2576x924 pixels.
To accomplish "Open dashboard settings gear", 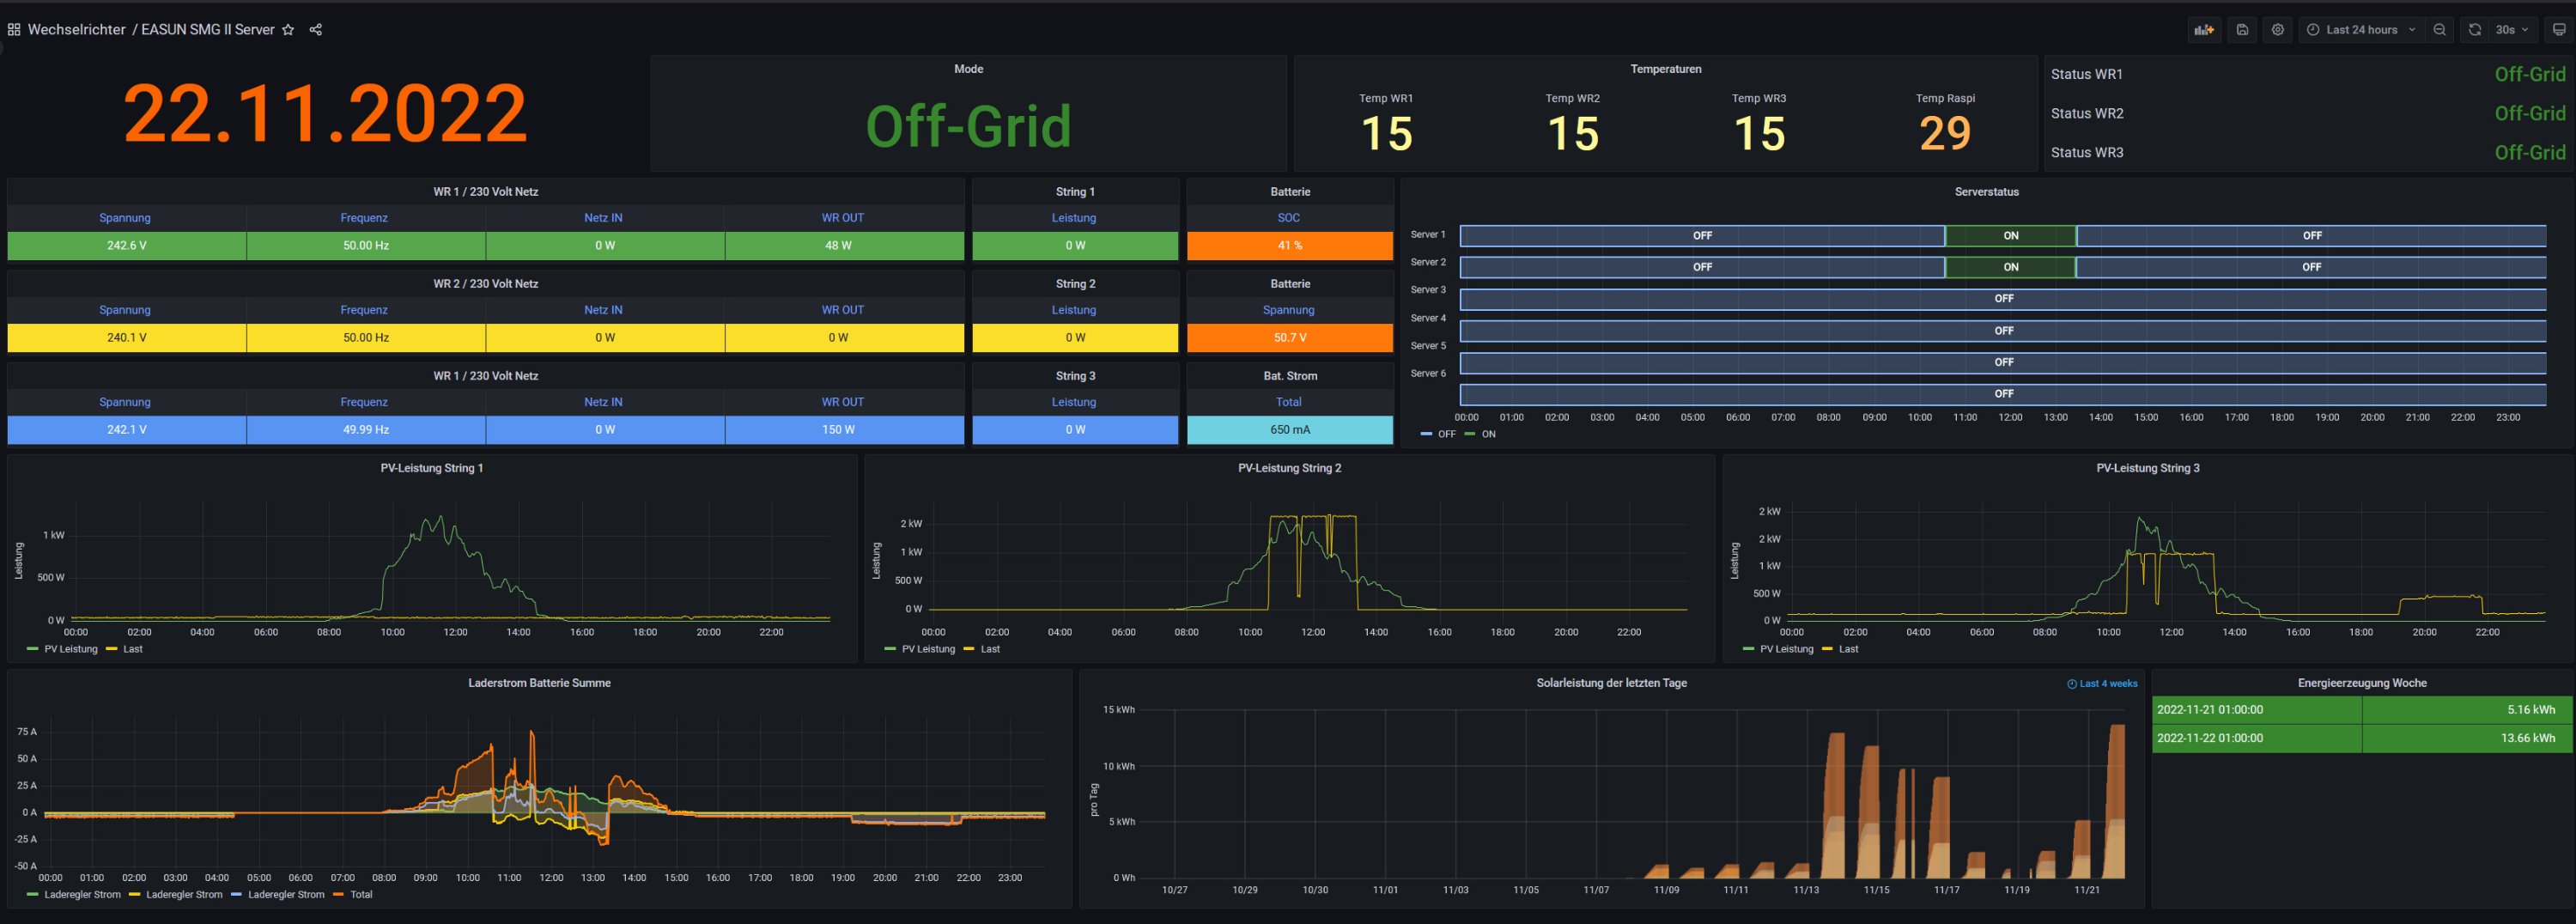I will tap(2277, 30).
